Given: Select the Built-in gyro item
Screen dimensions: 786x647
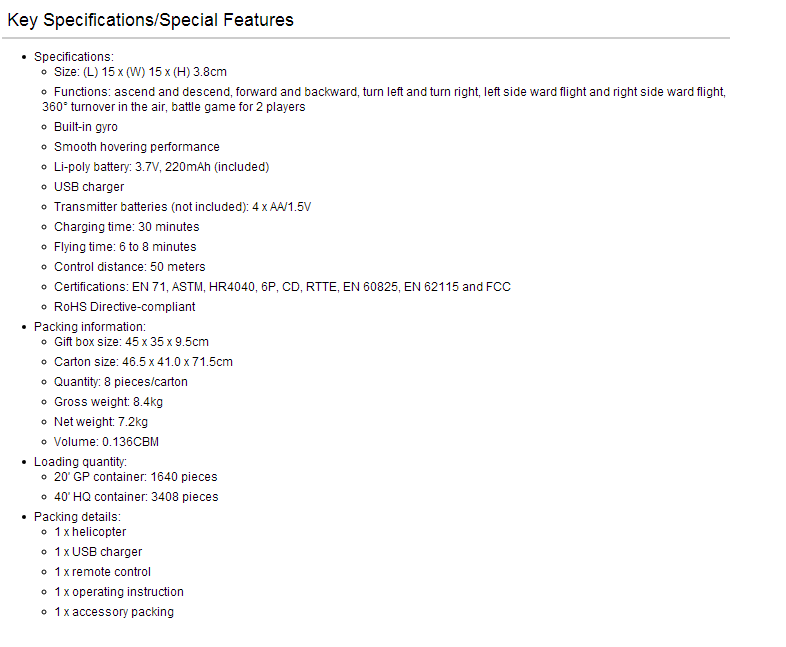Looking at the screenshot, I should click(x=86, y=127).
